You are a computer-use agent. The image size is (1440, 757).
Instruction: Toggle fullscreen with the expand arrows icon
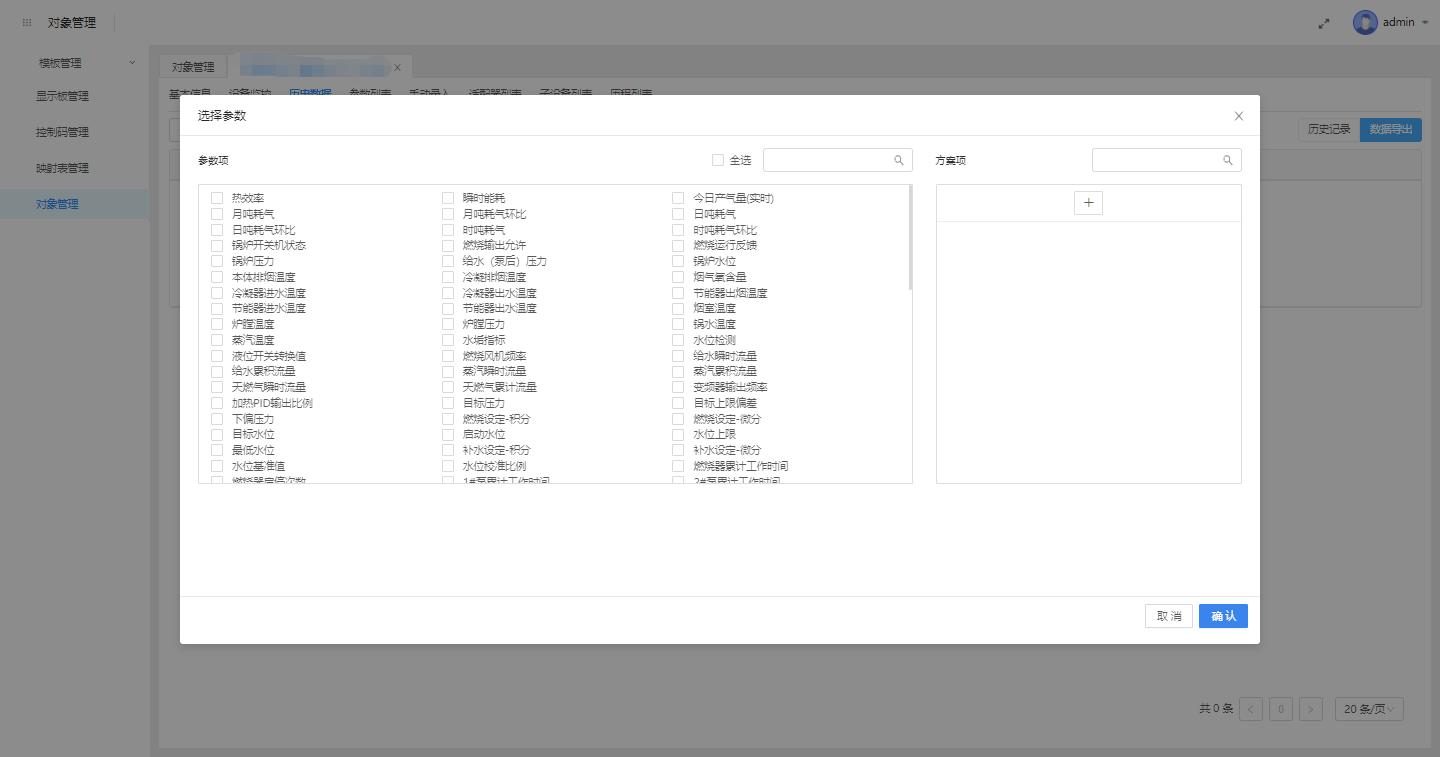click(x=1324, y=22)
